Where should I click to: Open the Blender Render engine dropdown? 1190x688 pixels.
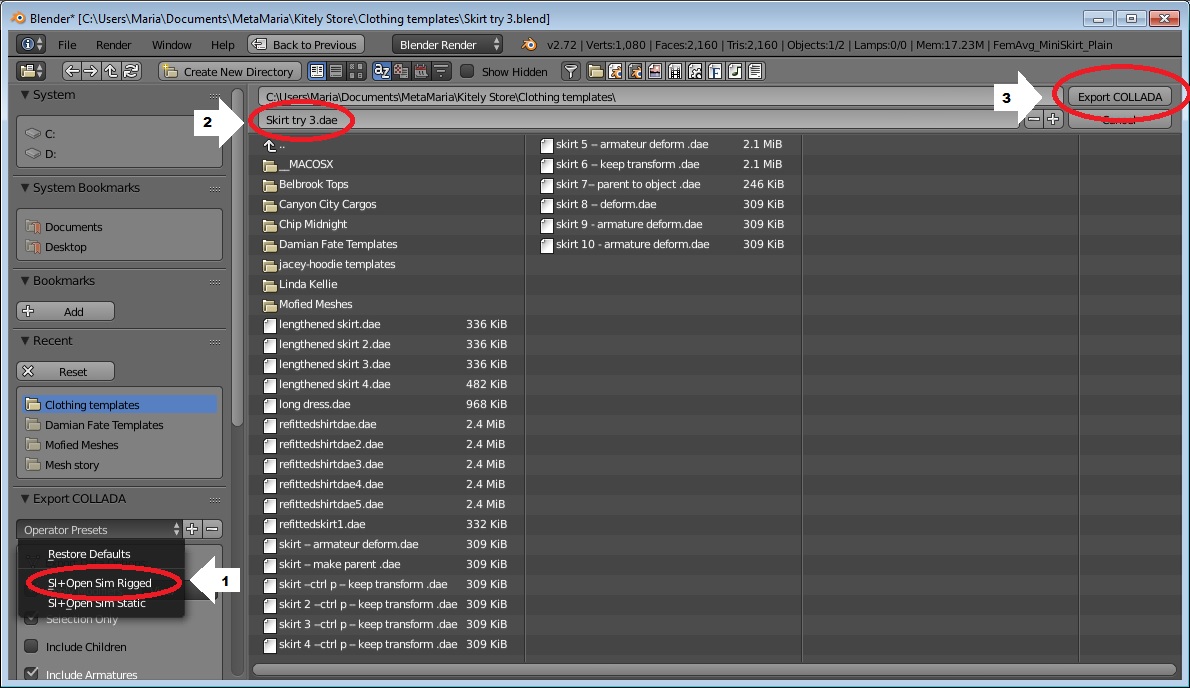click(447, 45)
